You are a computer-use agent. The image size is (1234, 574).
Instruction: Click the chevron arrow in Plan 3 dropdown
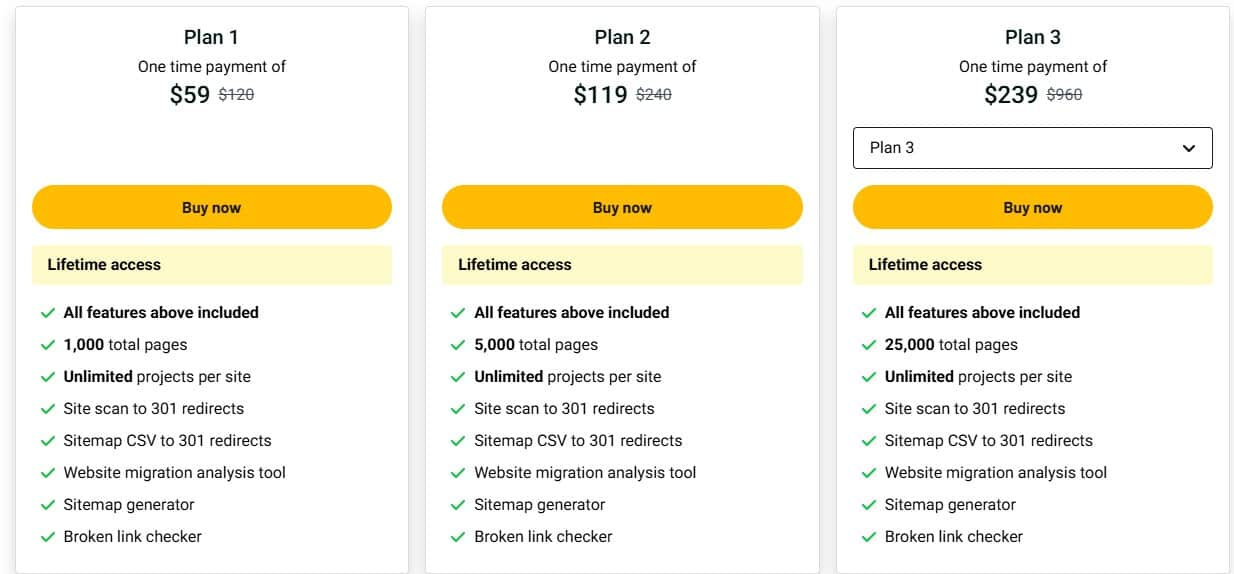(1189, 148)
